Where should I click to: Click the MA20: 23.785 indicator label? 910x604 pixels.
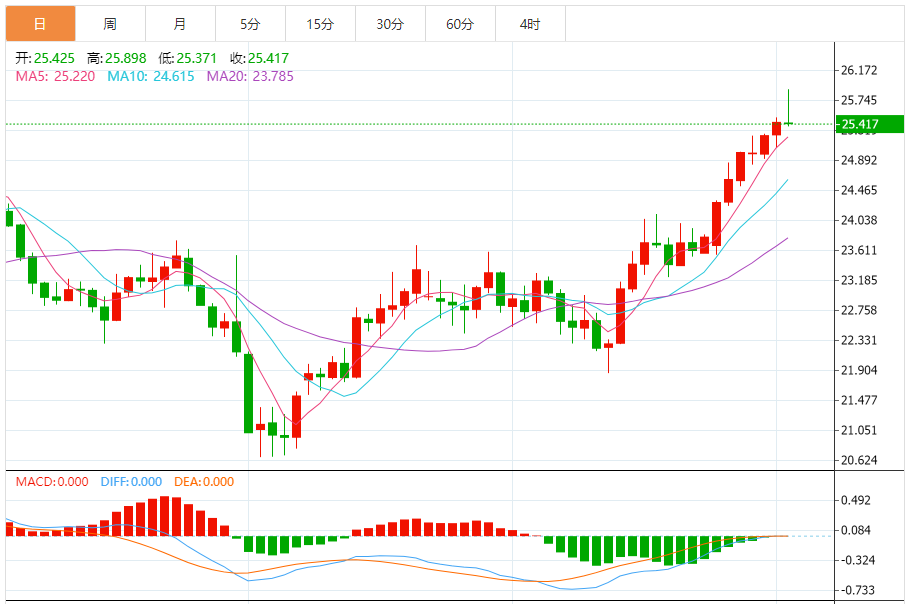[x=250, y=77]
